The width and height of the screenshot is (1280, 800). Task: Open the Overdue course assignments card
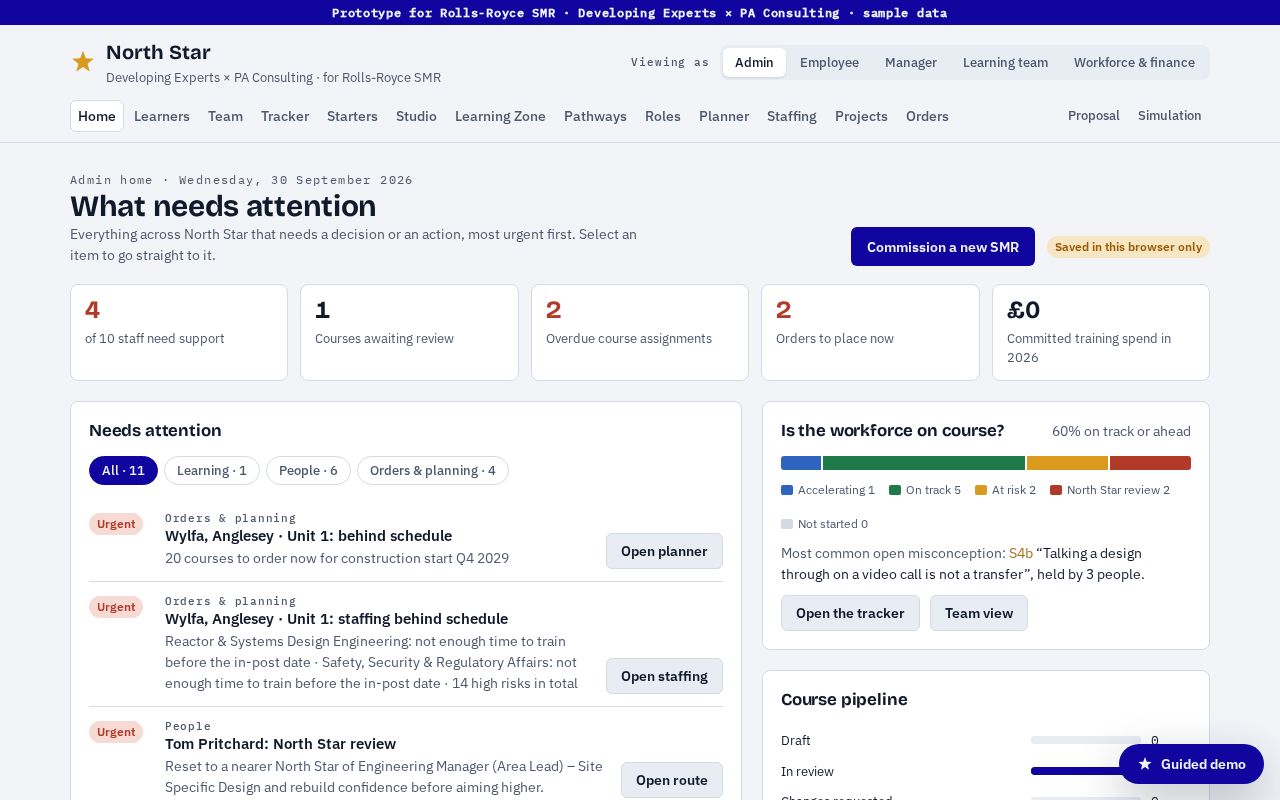click(640, 332)
